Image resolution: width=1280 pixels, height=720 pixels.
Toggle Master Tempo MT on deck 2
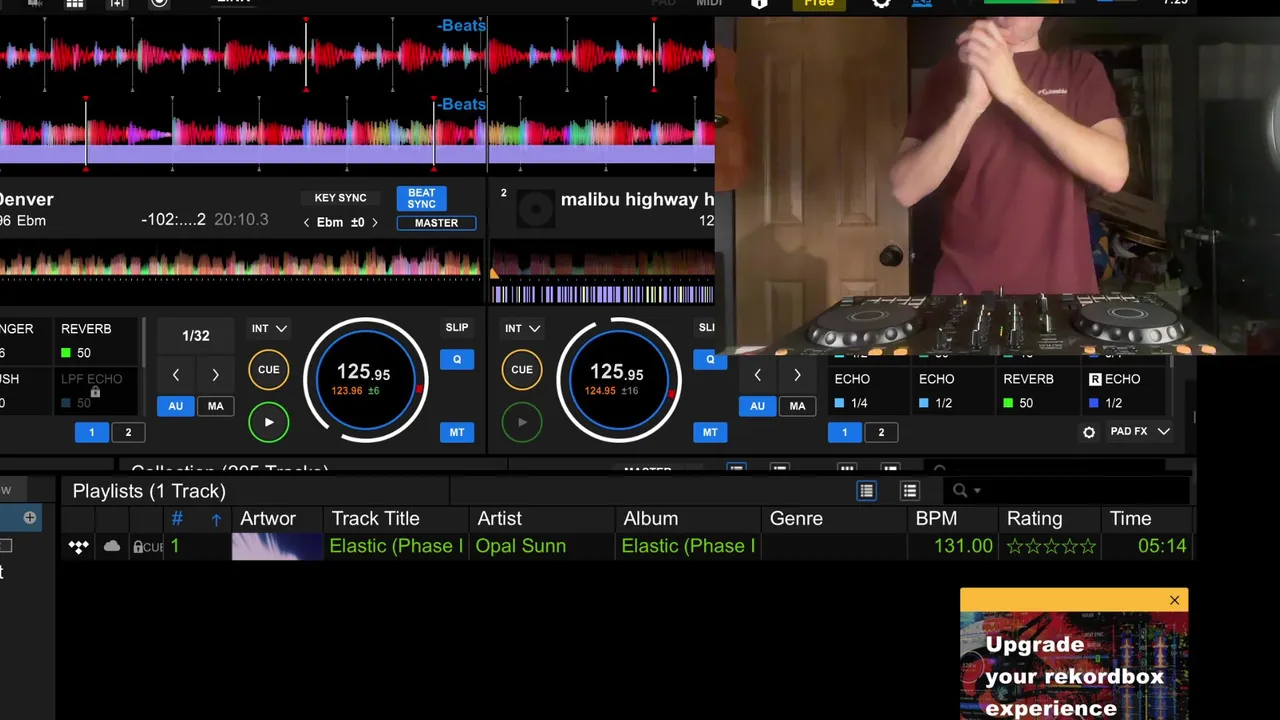[710, 432]
